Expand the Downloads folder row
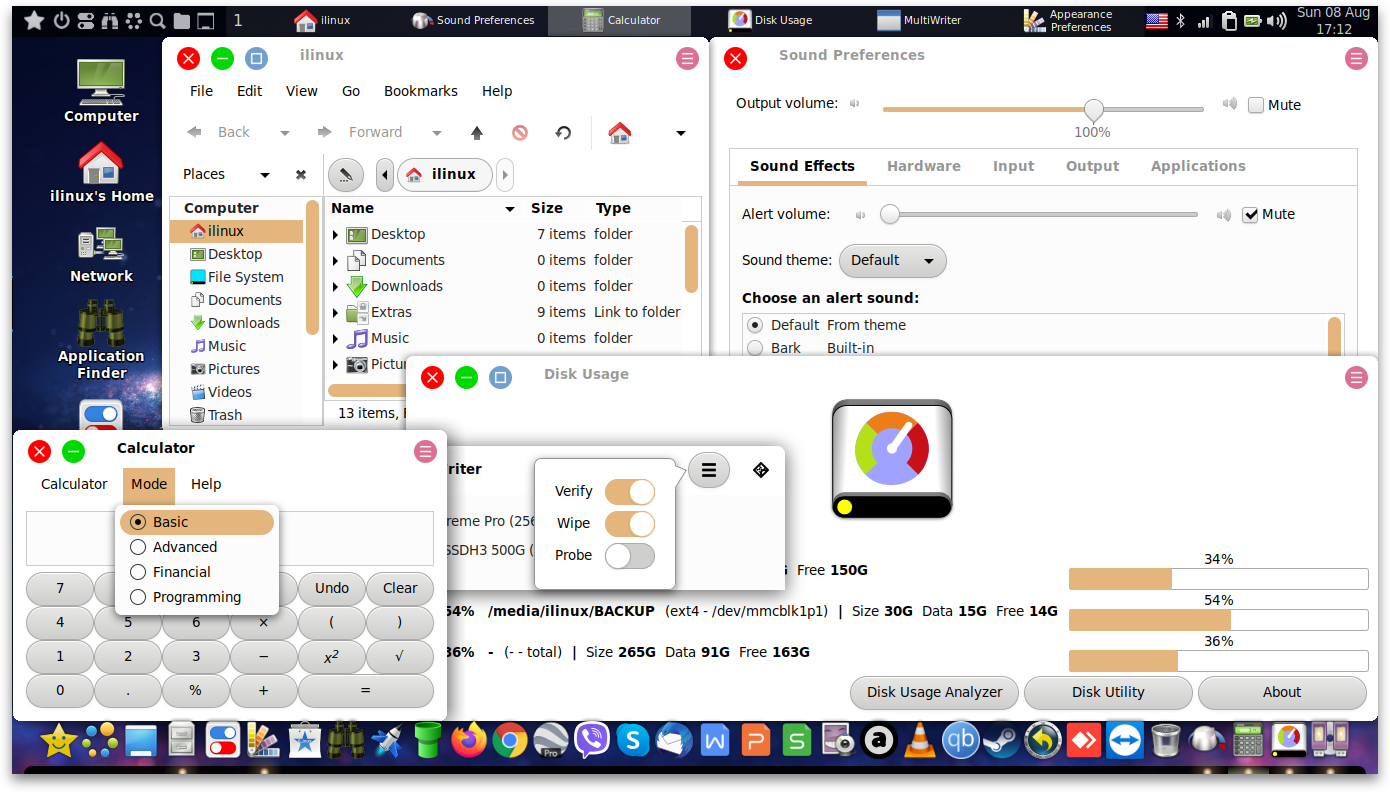 pos(336,286)
